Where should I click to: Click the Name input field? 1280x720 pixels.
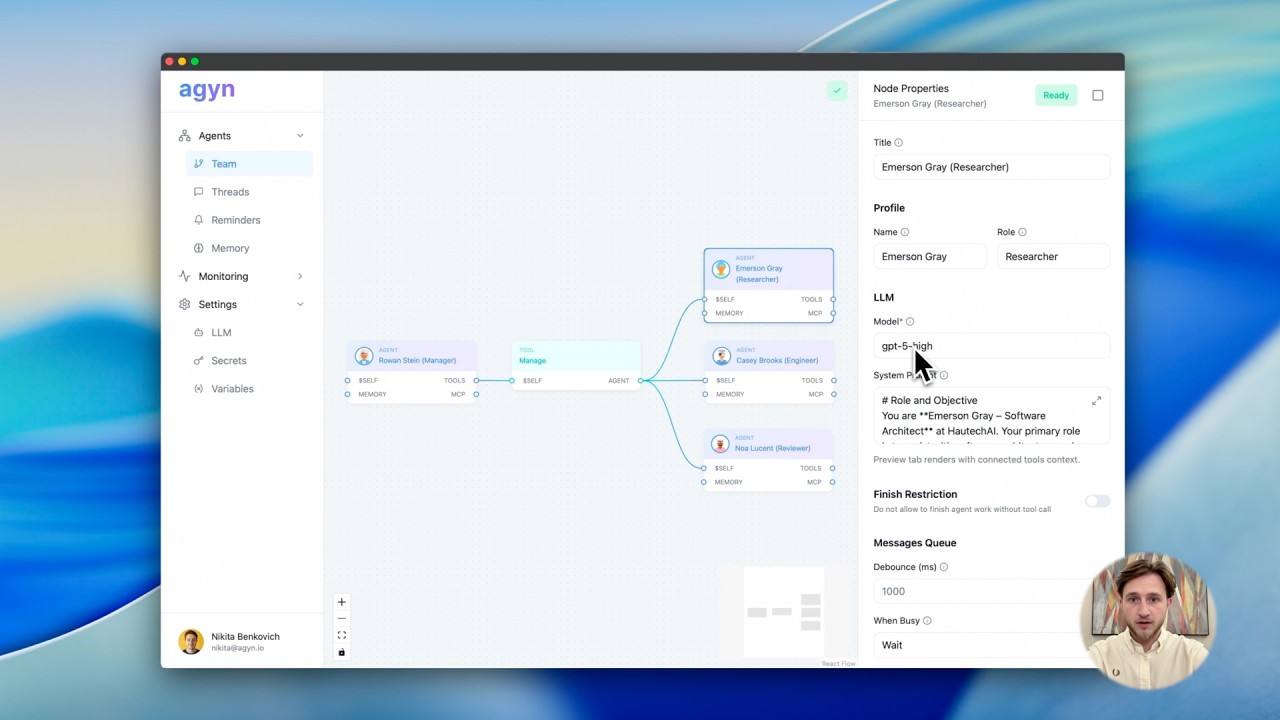tap(930, 257)
